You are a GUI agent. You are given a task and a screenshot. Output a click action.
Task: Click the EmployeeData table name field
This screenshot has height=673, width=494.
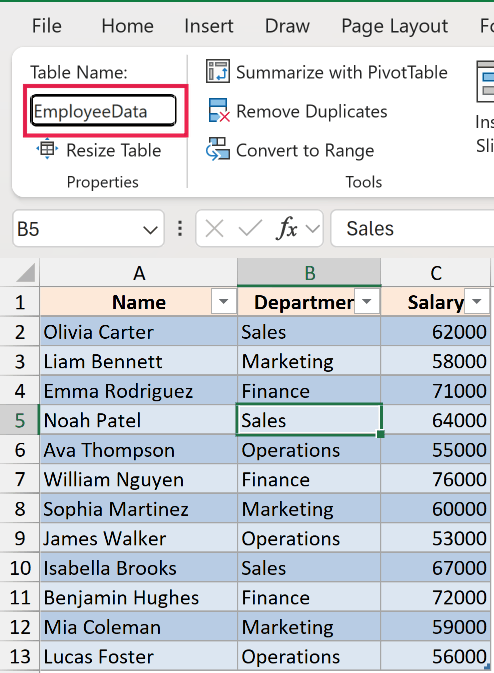pos(103,111)
